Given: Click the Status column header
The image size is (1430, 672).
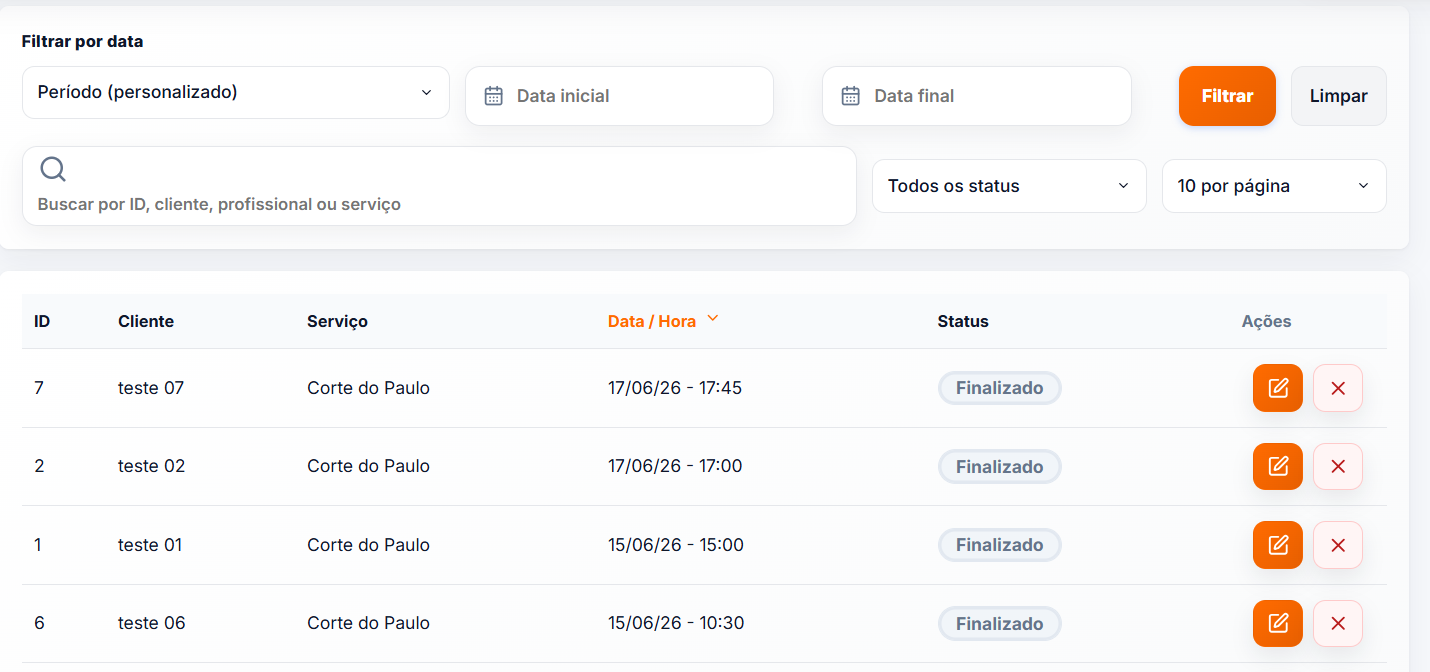Looking at the screenshot, I should (x=963, y=321).
